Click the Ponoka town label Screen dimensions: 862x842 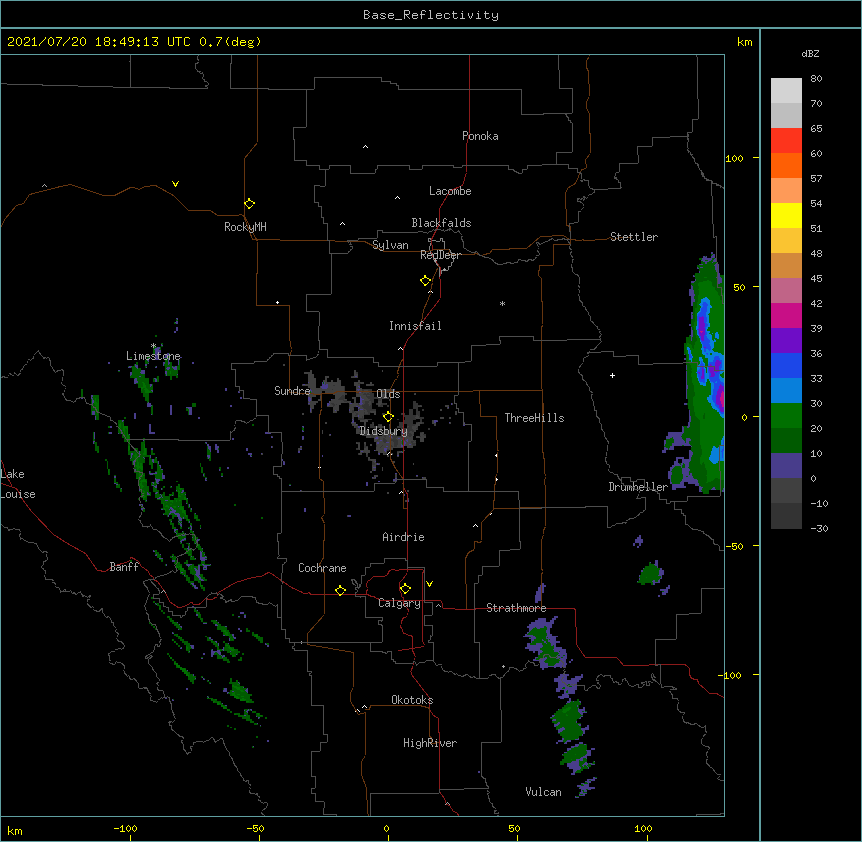coord(480,136)
